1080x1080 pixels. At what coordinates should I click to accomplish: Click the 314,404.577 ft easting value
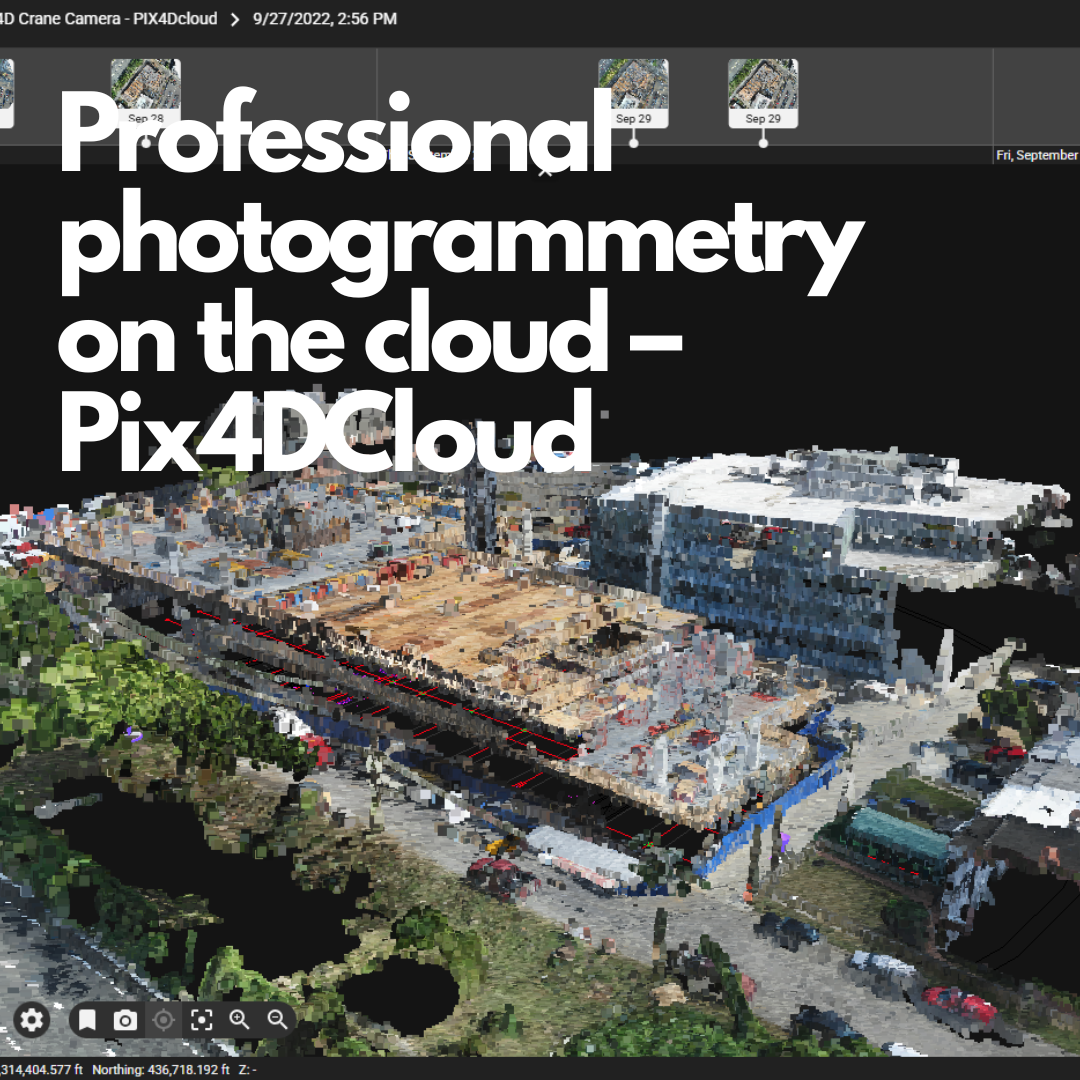[41, 1069]
